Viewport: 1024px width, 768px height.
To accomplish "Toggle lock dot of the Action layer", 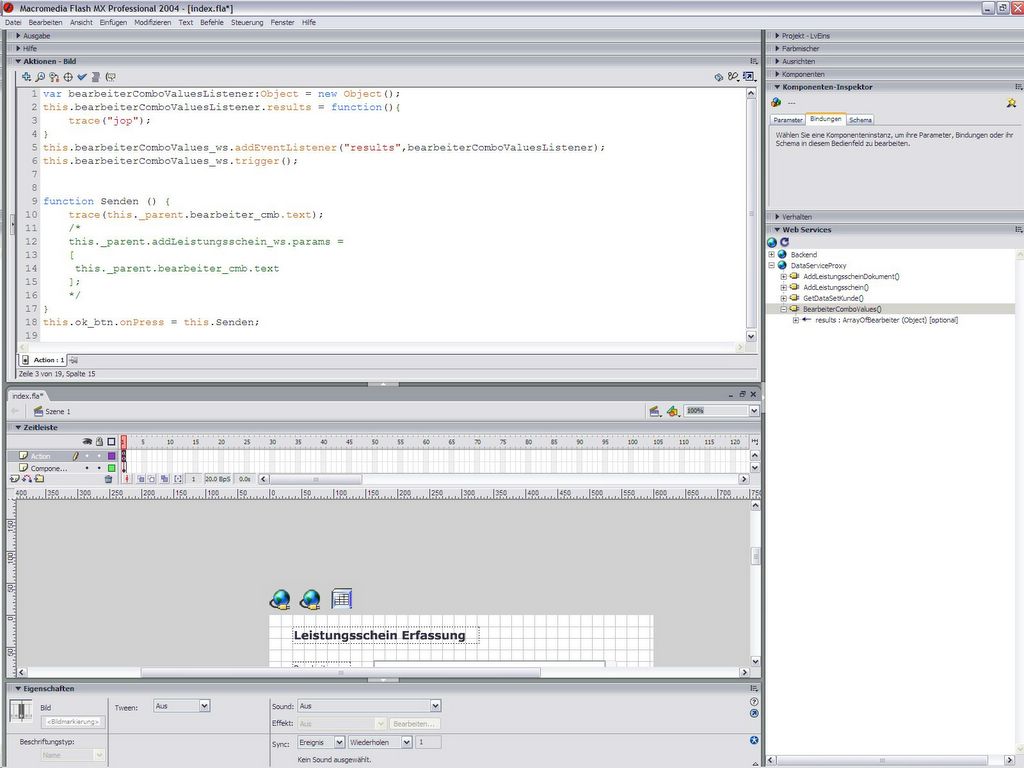I will coord(99,456).
